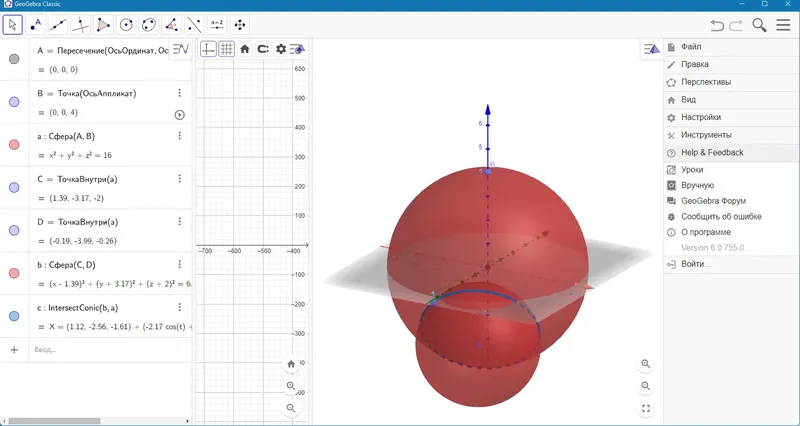Image resolution: width=800 pixels, height=426 pixels.
Task: Select the Reflect about line tool
Action: click(194, 24)
